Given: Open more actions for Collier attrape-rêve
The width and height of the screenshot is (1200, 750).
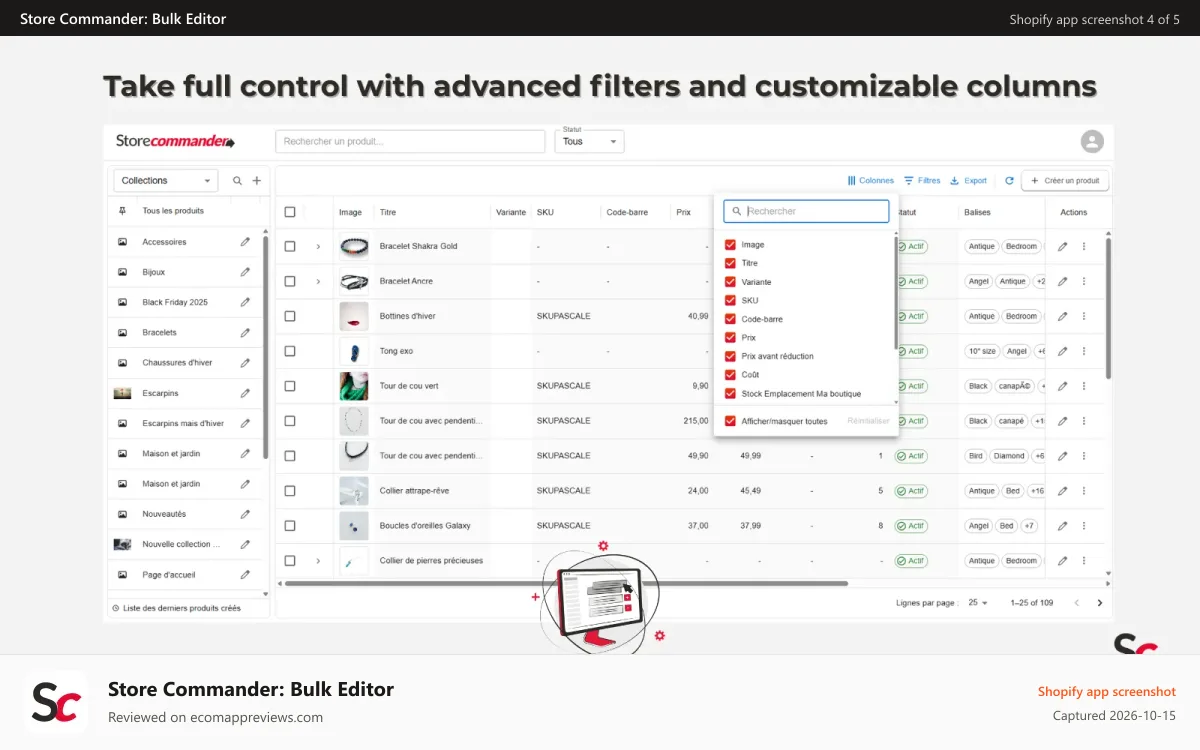Looking at the screenshot, I should [x=1084, y=491].
